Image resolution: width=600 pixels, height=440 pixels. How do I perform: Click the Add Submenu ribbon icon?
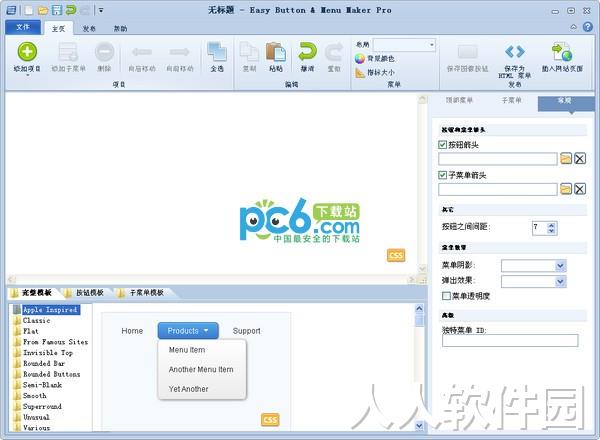(68, 52)
